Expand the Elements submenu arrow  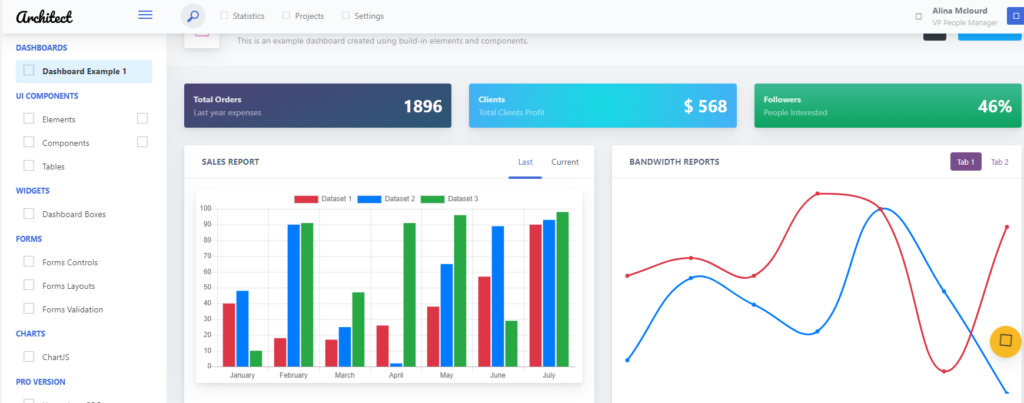coord(142,119)
